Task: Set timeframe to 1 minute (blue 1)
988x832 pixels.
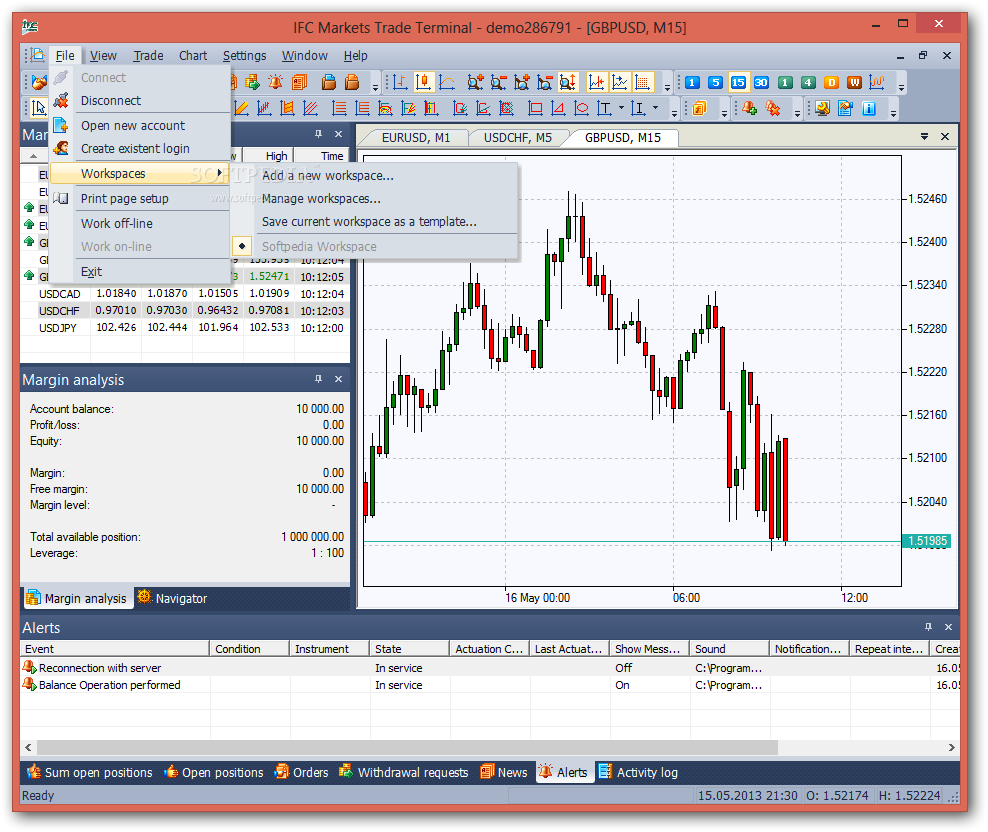Action: [x=692, y=83]
